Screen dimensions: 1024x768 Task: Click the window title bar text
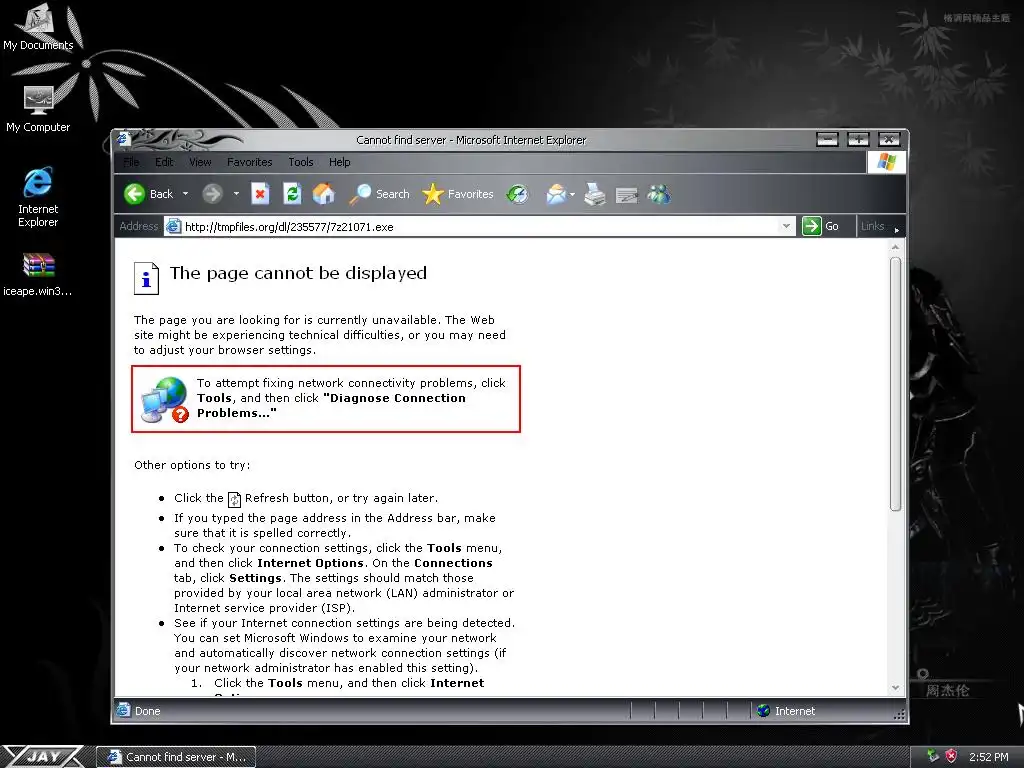[471, 140]
